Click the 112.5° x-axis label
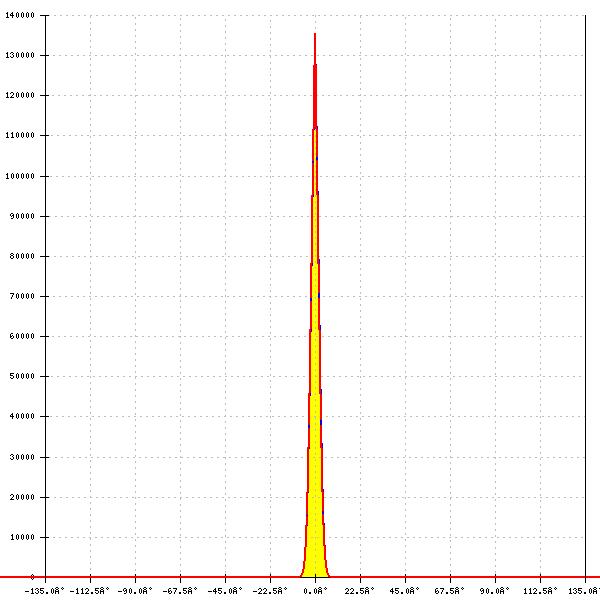 [540, 590]
